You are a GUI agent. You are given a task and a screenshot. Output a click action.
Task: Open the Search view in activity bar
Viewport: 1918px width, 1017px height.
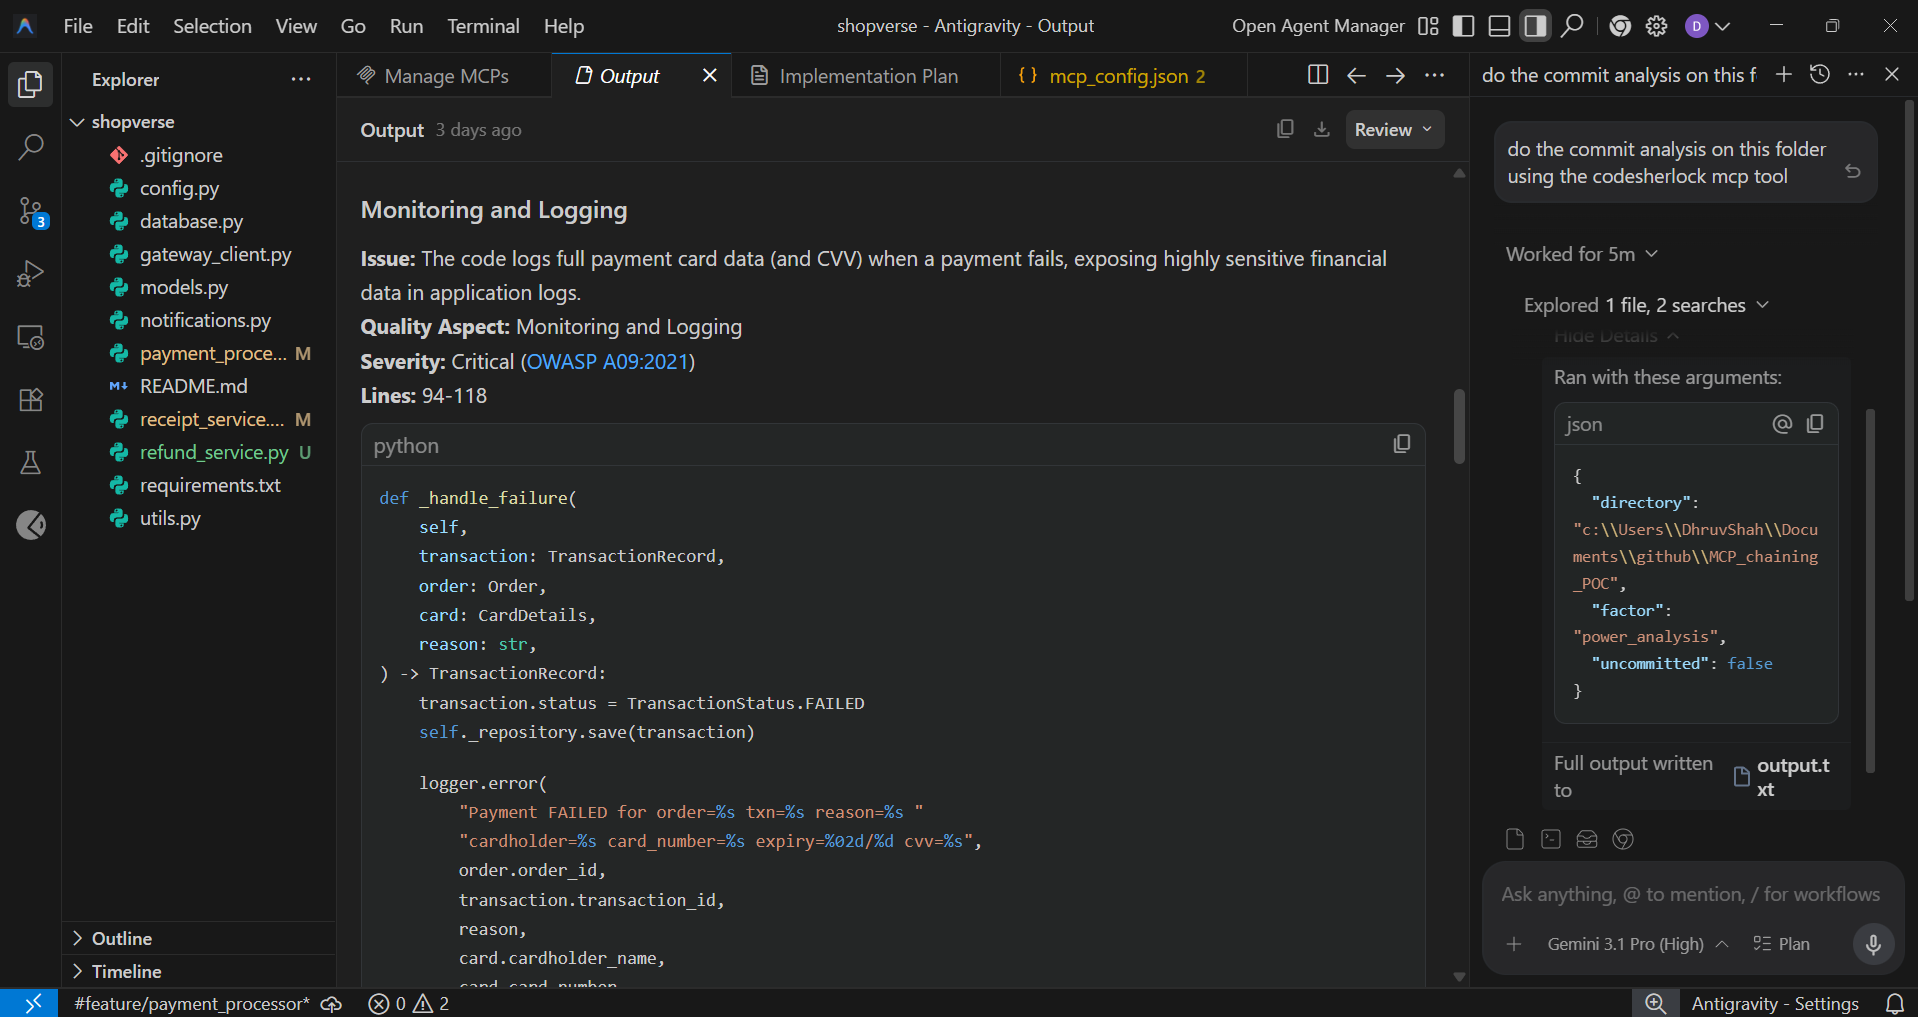coord(30,148)
